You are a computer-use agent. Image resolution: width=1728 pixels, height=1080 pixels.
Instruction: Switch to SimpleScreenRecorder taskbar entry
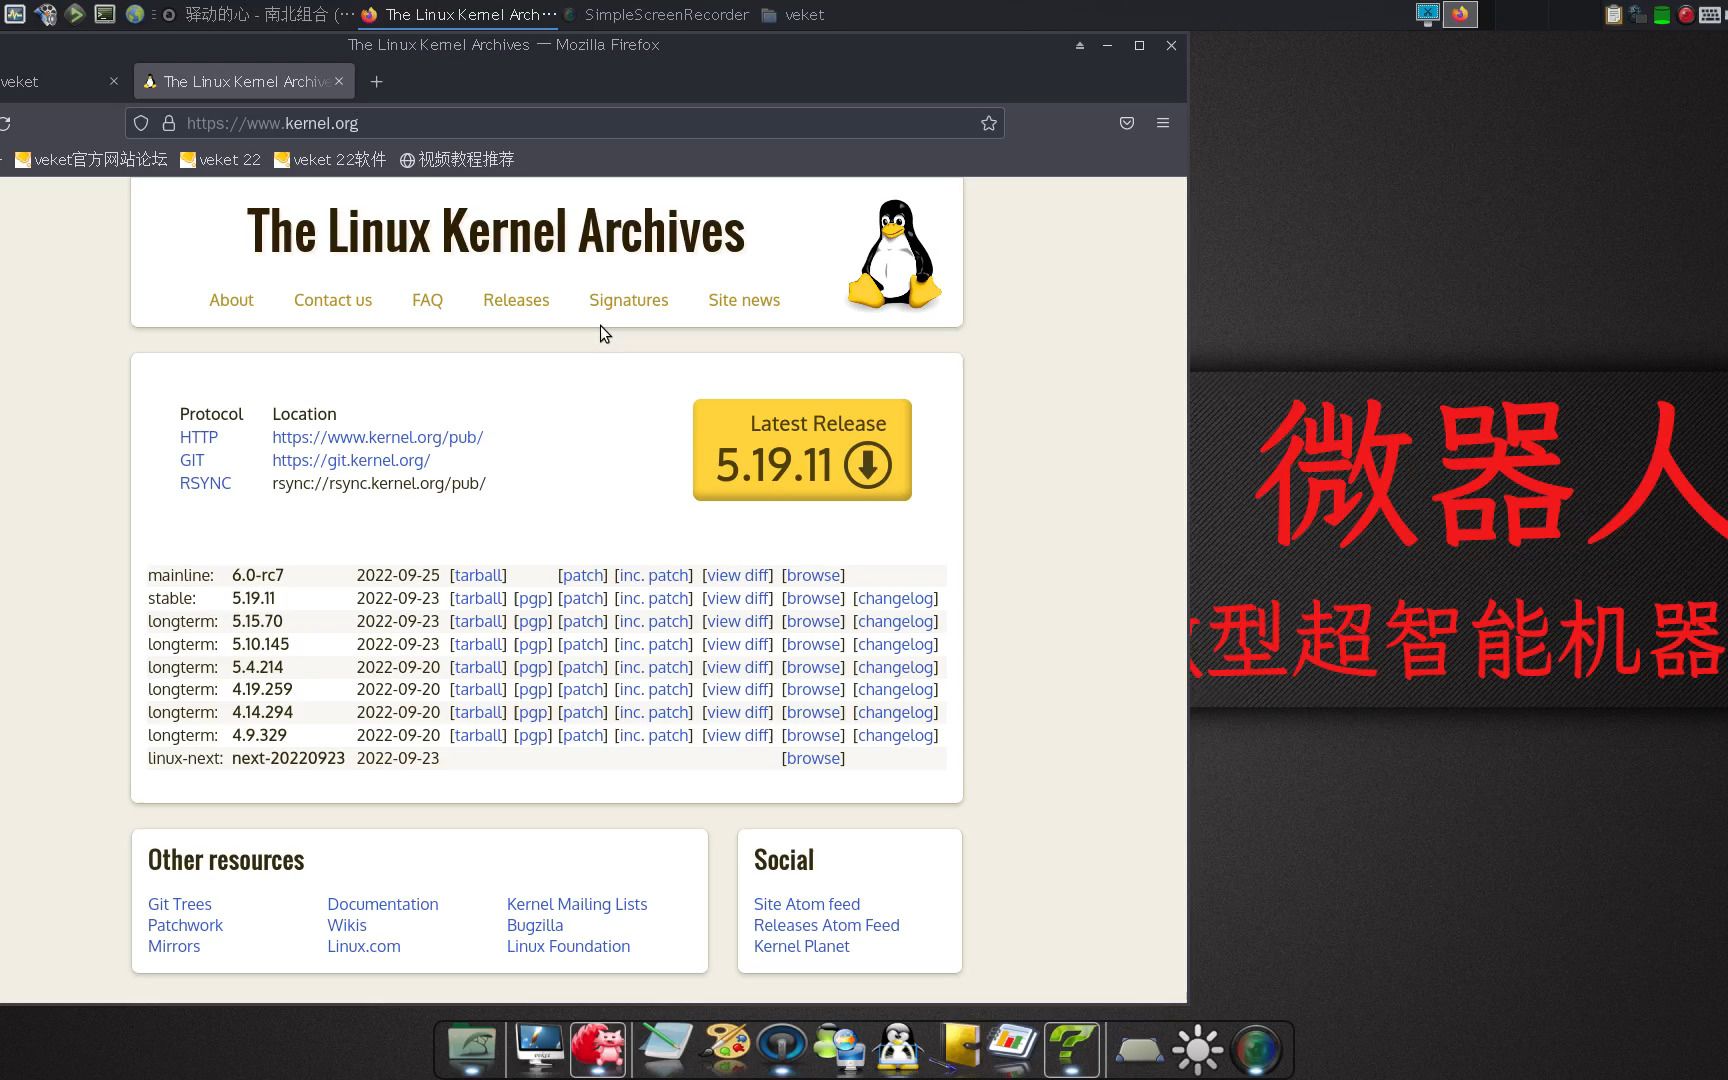coord(657,14)
